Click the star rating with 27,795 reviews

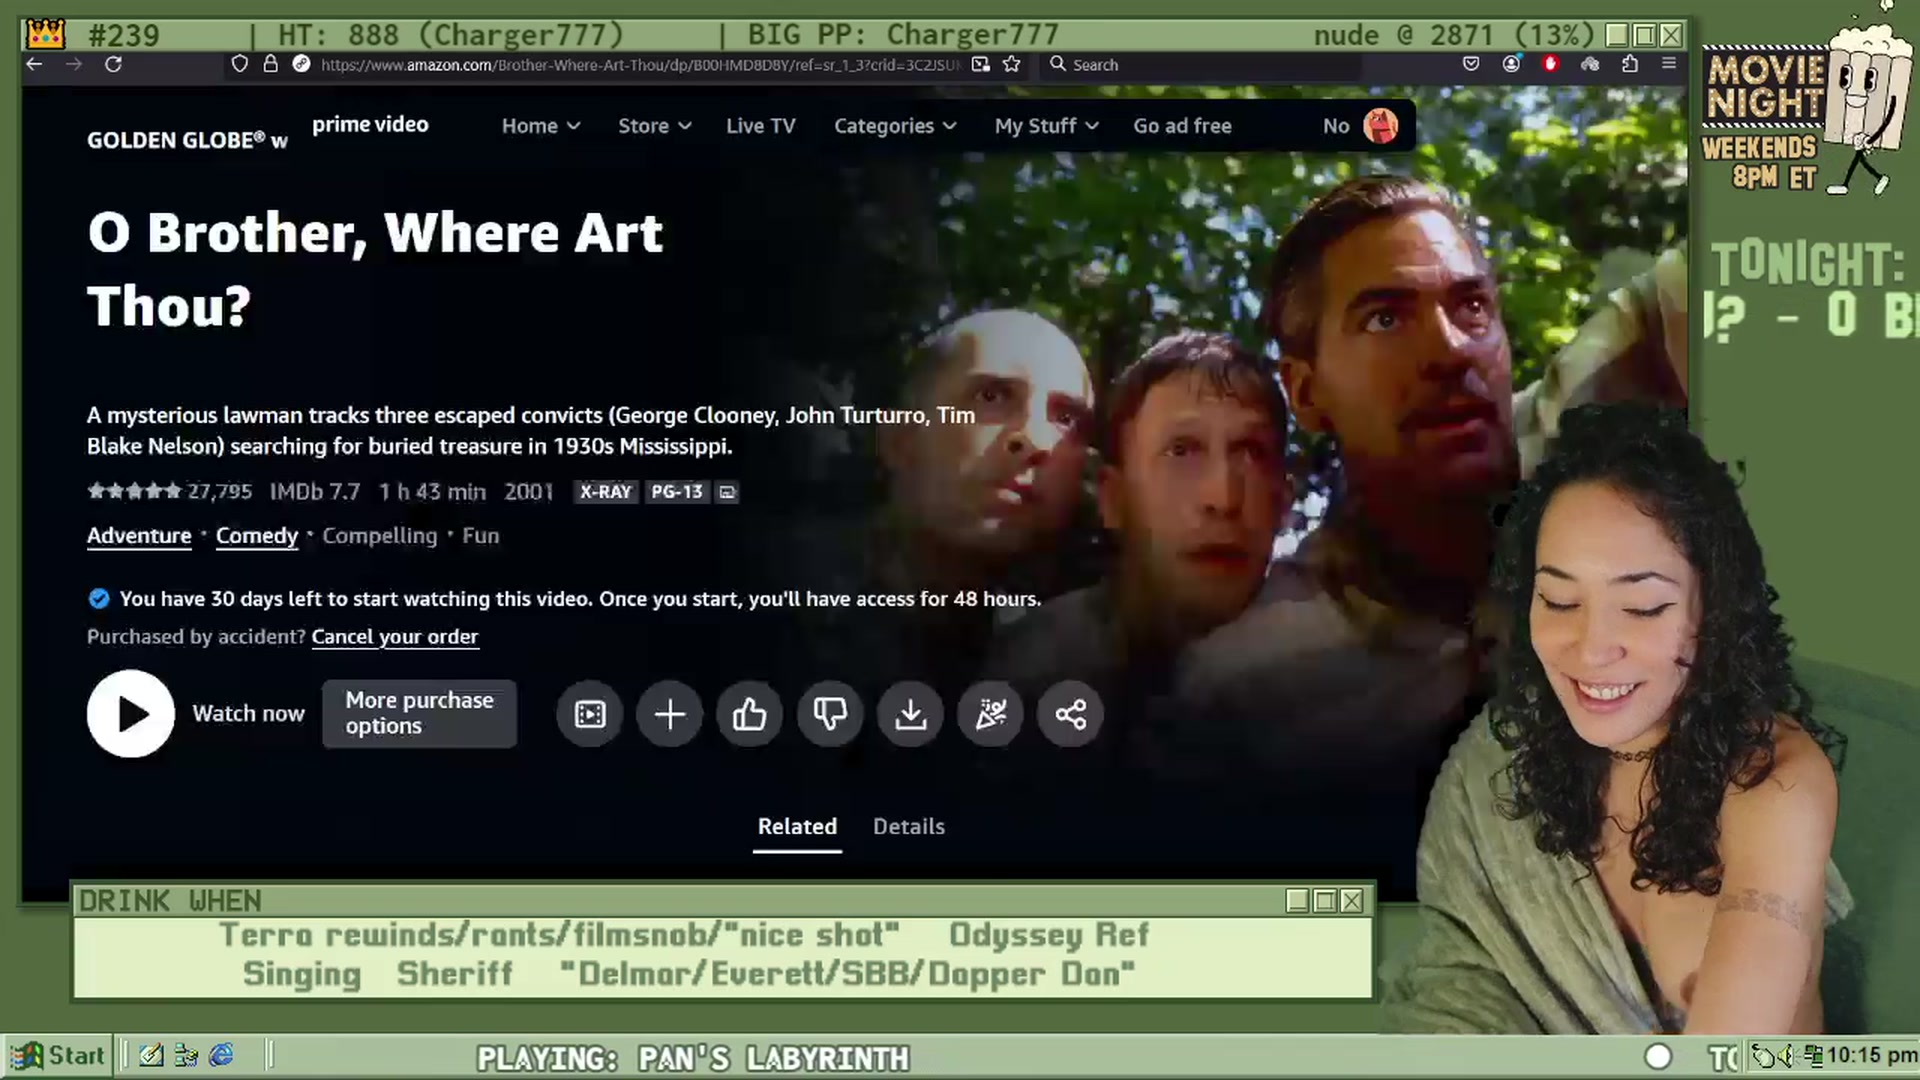pos(169,492)
